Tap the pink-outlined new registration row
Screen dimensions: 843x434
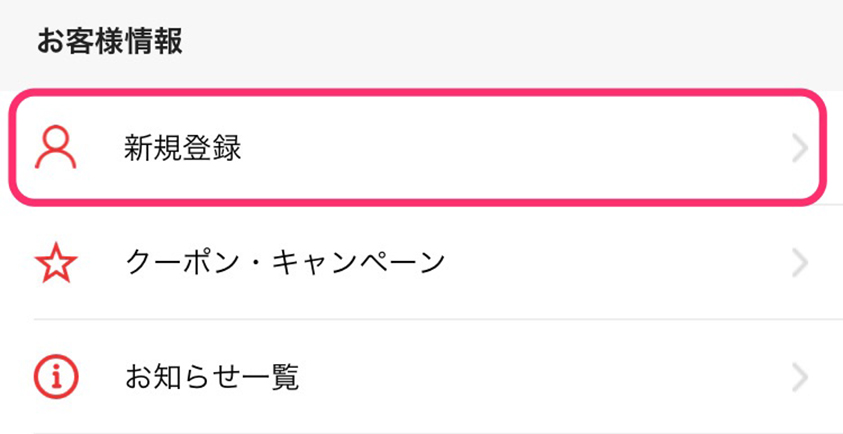coord(417,147)
